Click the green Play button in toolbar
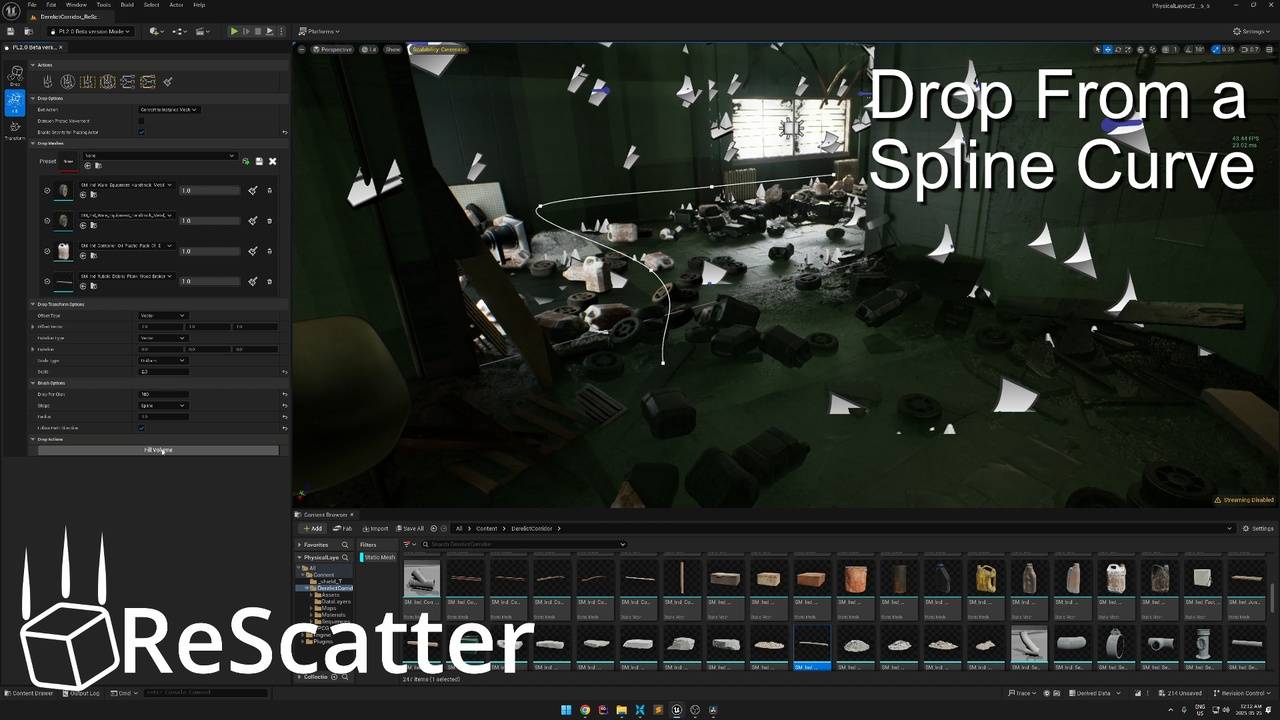Screen dimensions: 1280x720 [x=234, y=31]
